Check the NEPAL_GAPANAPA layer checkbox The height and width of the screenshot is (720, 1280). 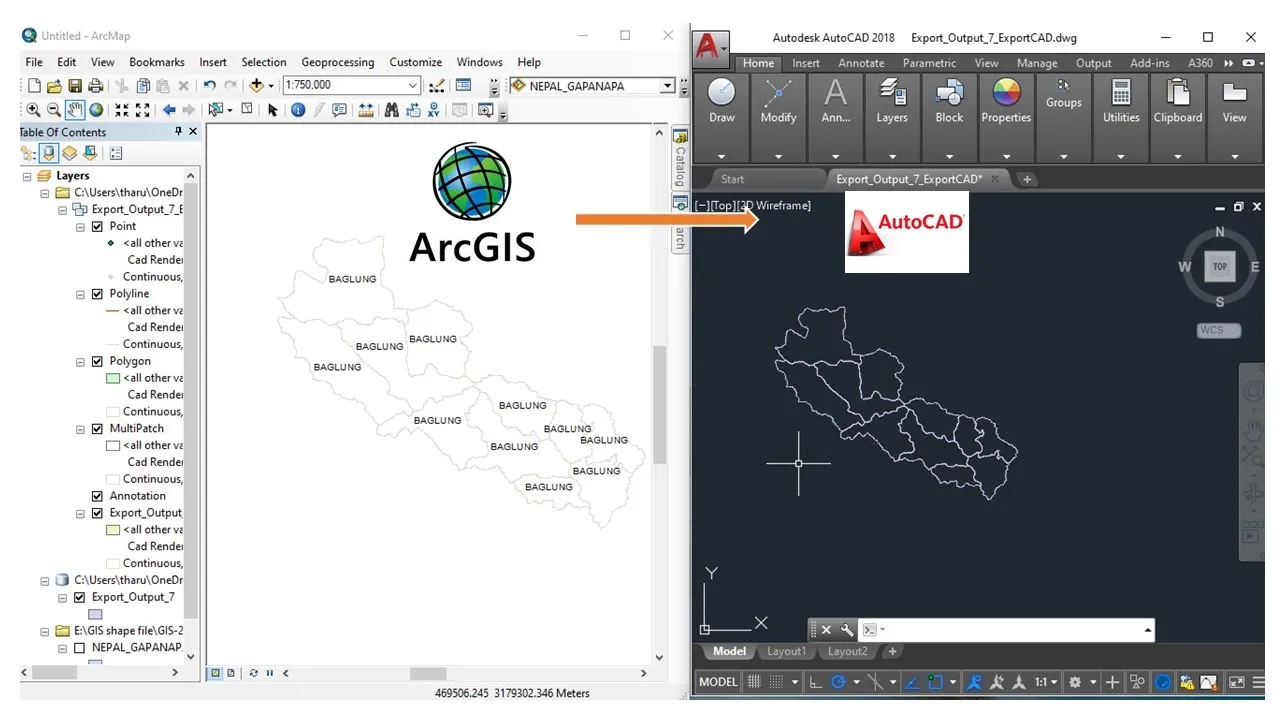[79, 648]
